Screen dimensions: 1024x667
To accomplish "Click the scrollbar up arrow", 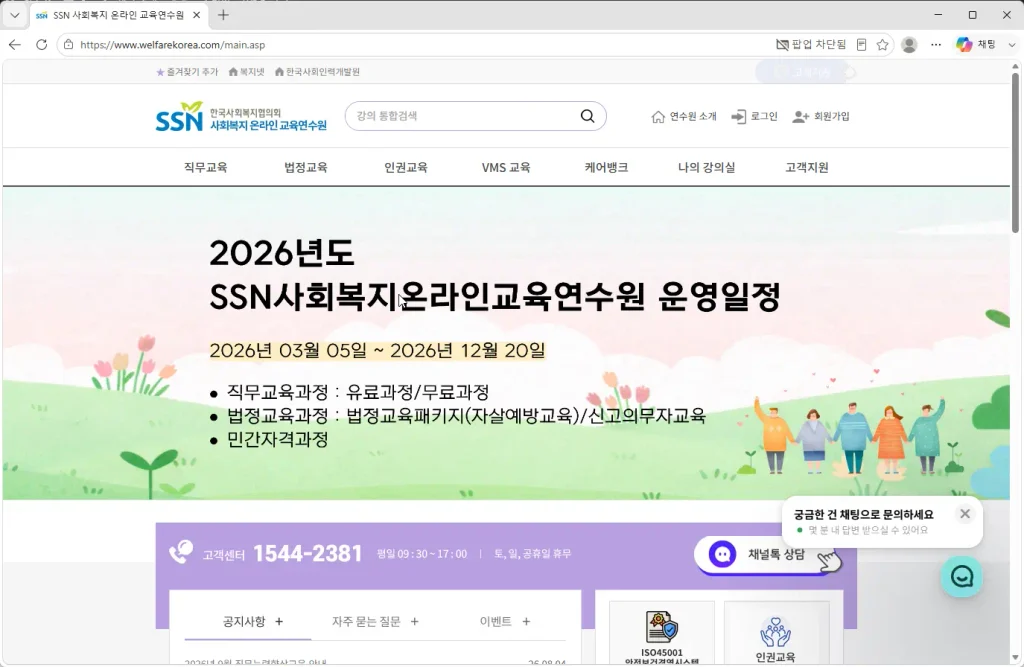I will (x=1016, y=66).
